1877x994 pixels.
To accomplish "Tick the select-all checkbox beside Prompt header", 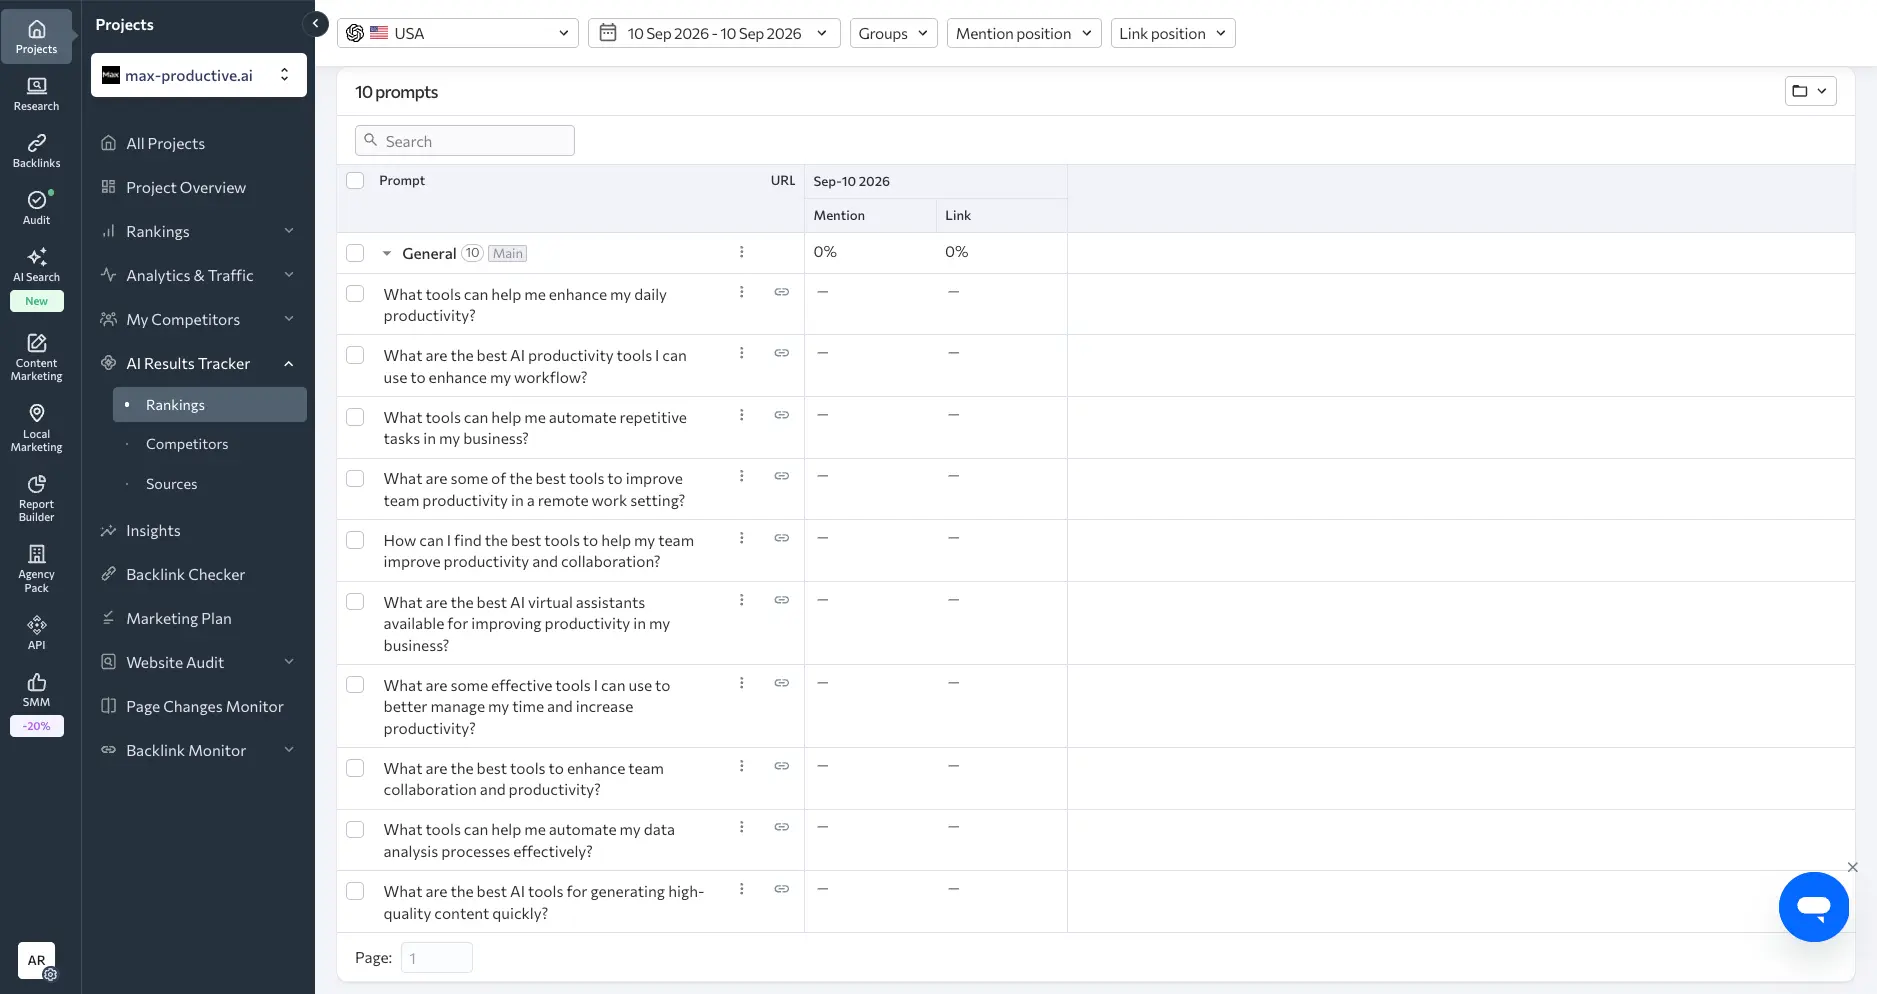I will 355,181.
